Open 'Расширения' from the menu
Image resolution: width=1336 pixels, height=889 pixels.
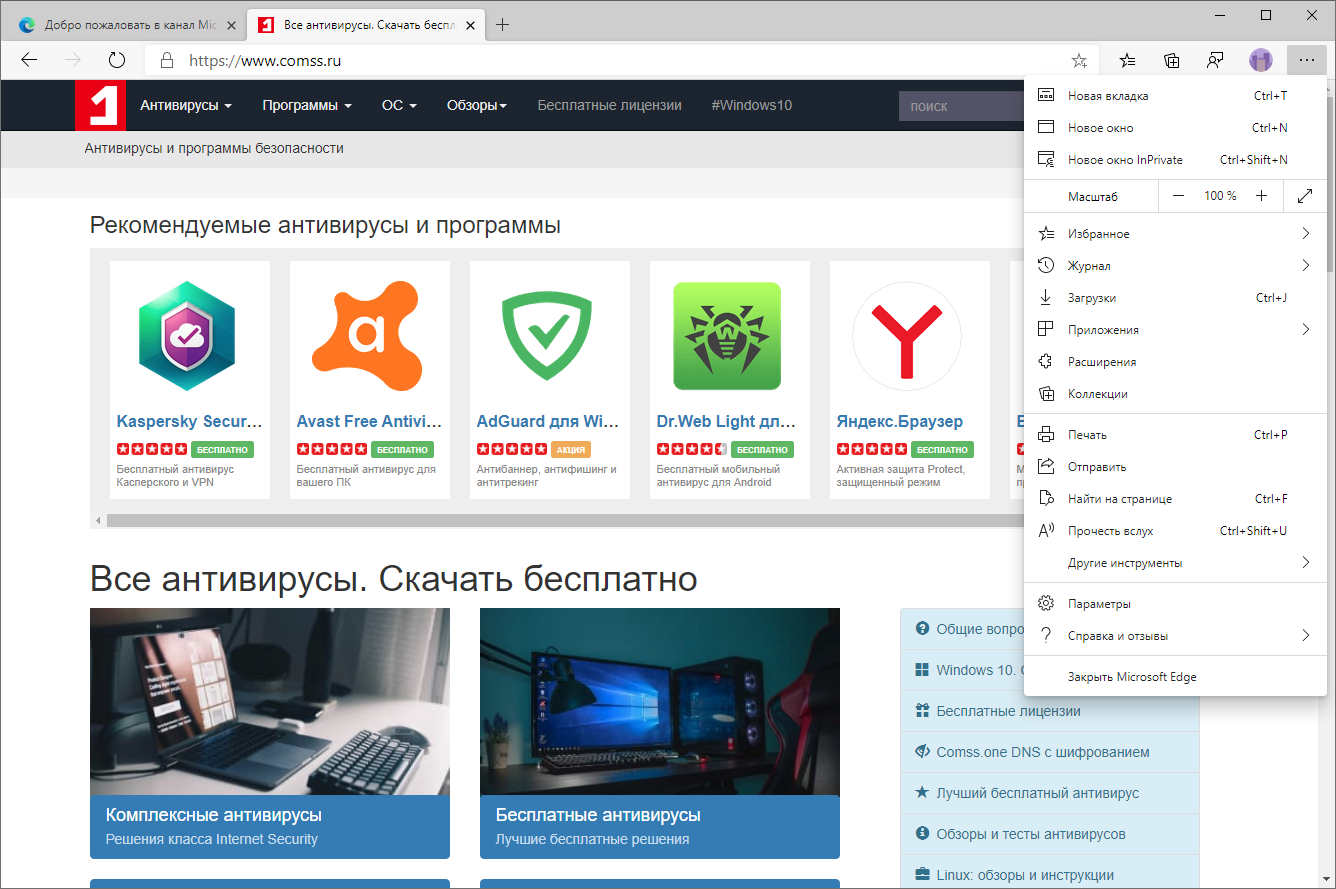1175,362
